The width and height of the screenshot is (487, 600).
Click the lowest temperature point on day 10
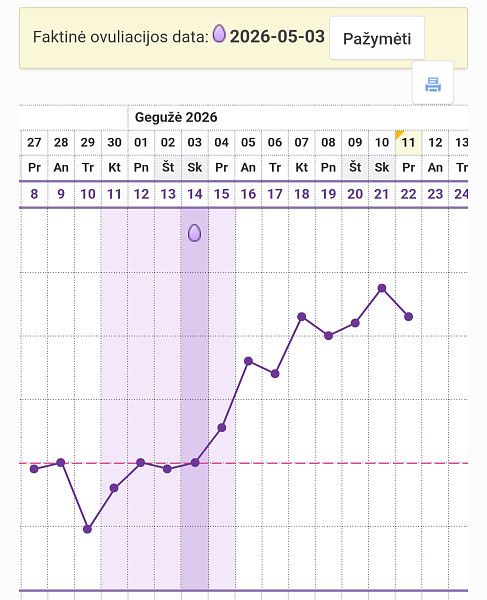tap(87, 529)
